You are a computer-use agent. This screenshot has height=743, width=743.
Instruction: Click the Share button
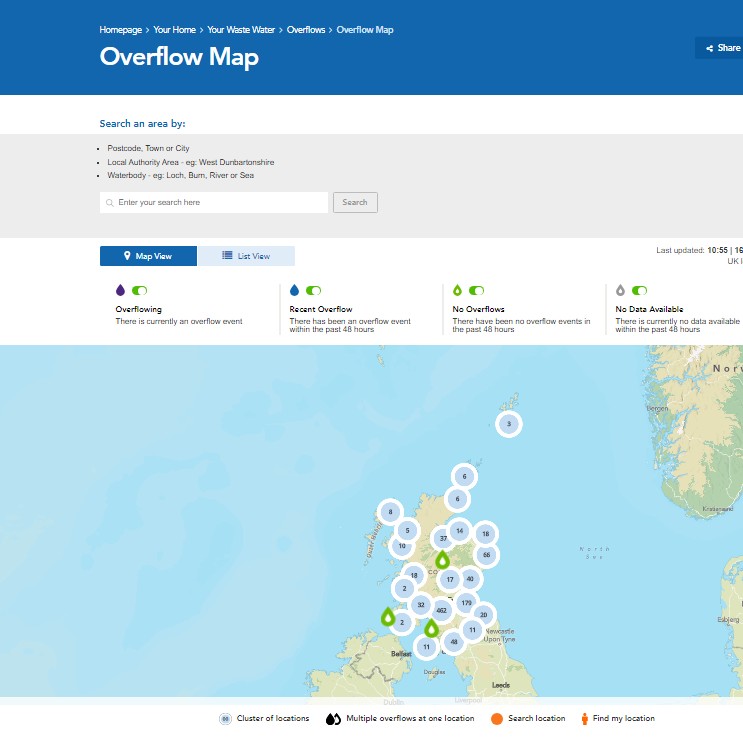pos(720,48)
